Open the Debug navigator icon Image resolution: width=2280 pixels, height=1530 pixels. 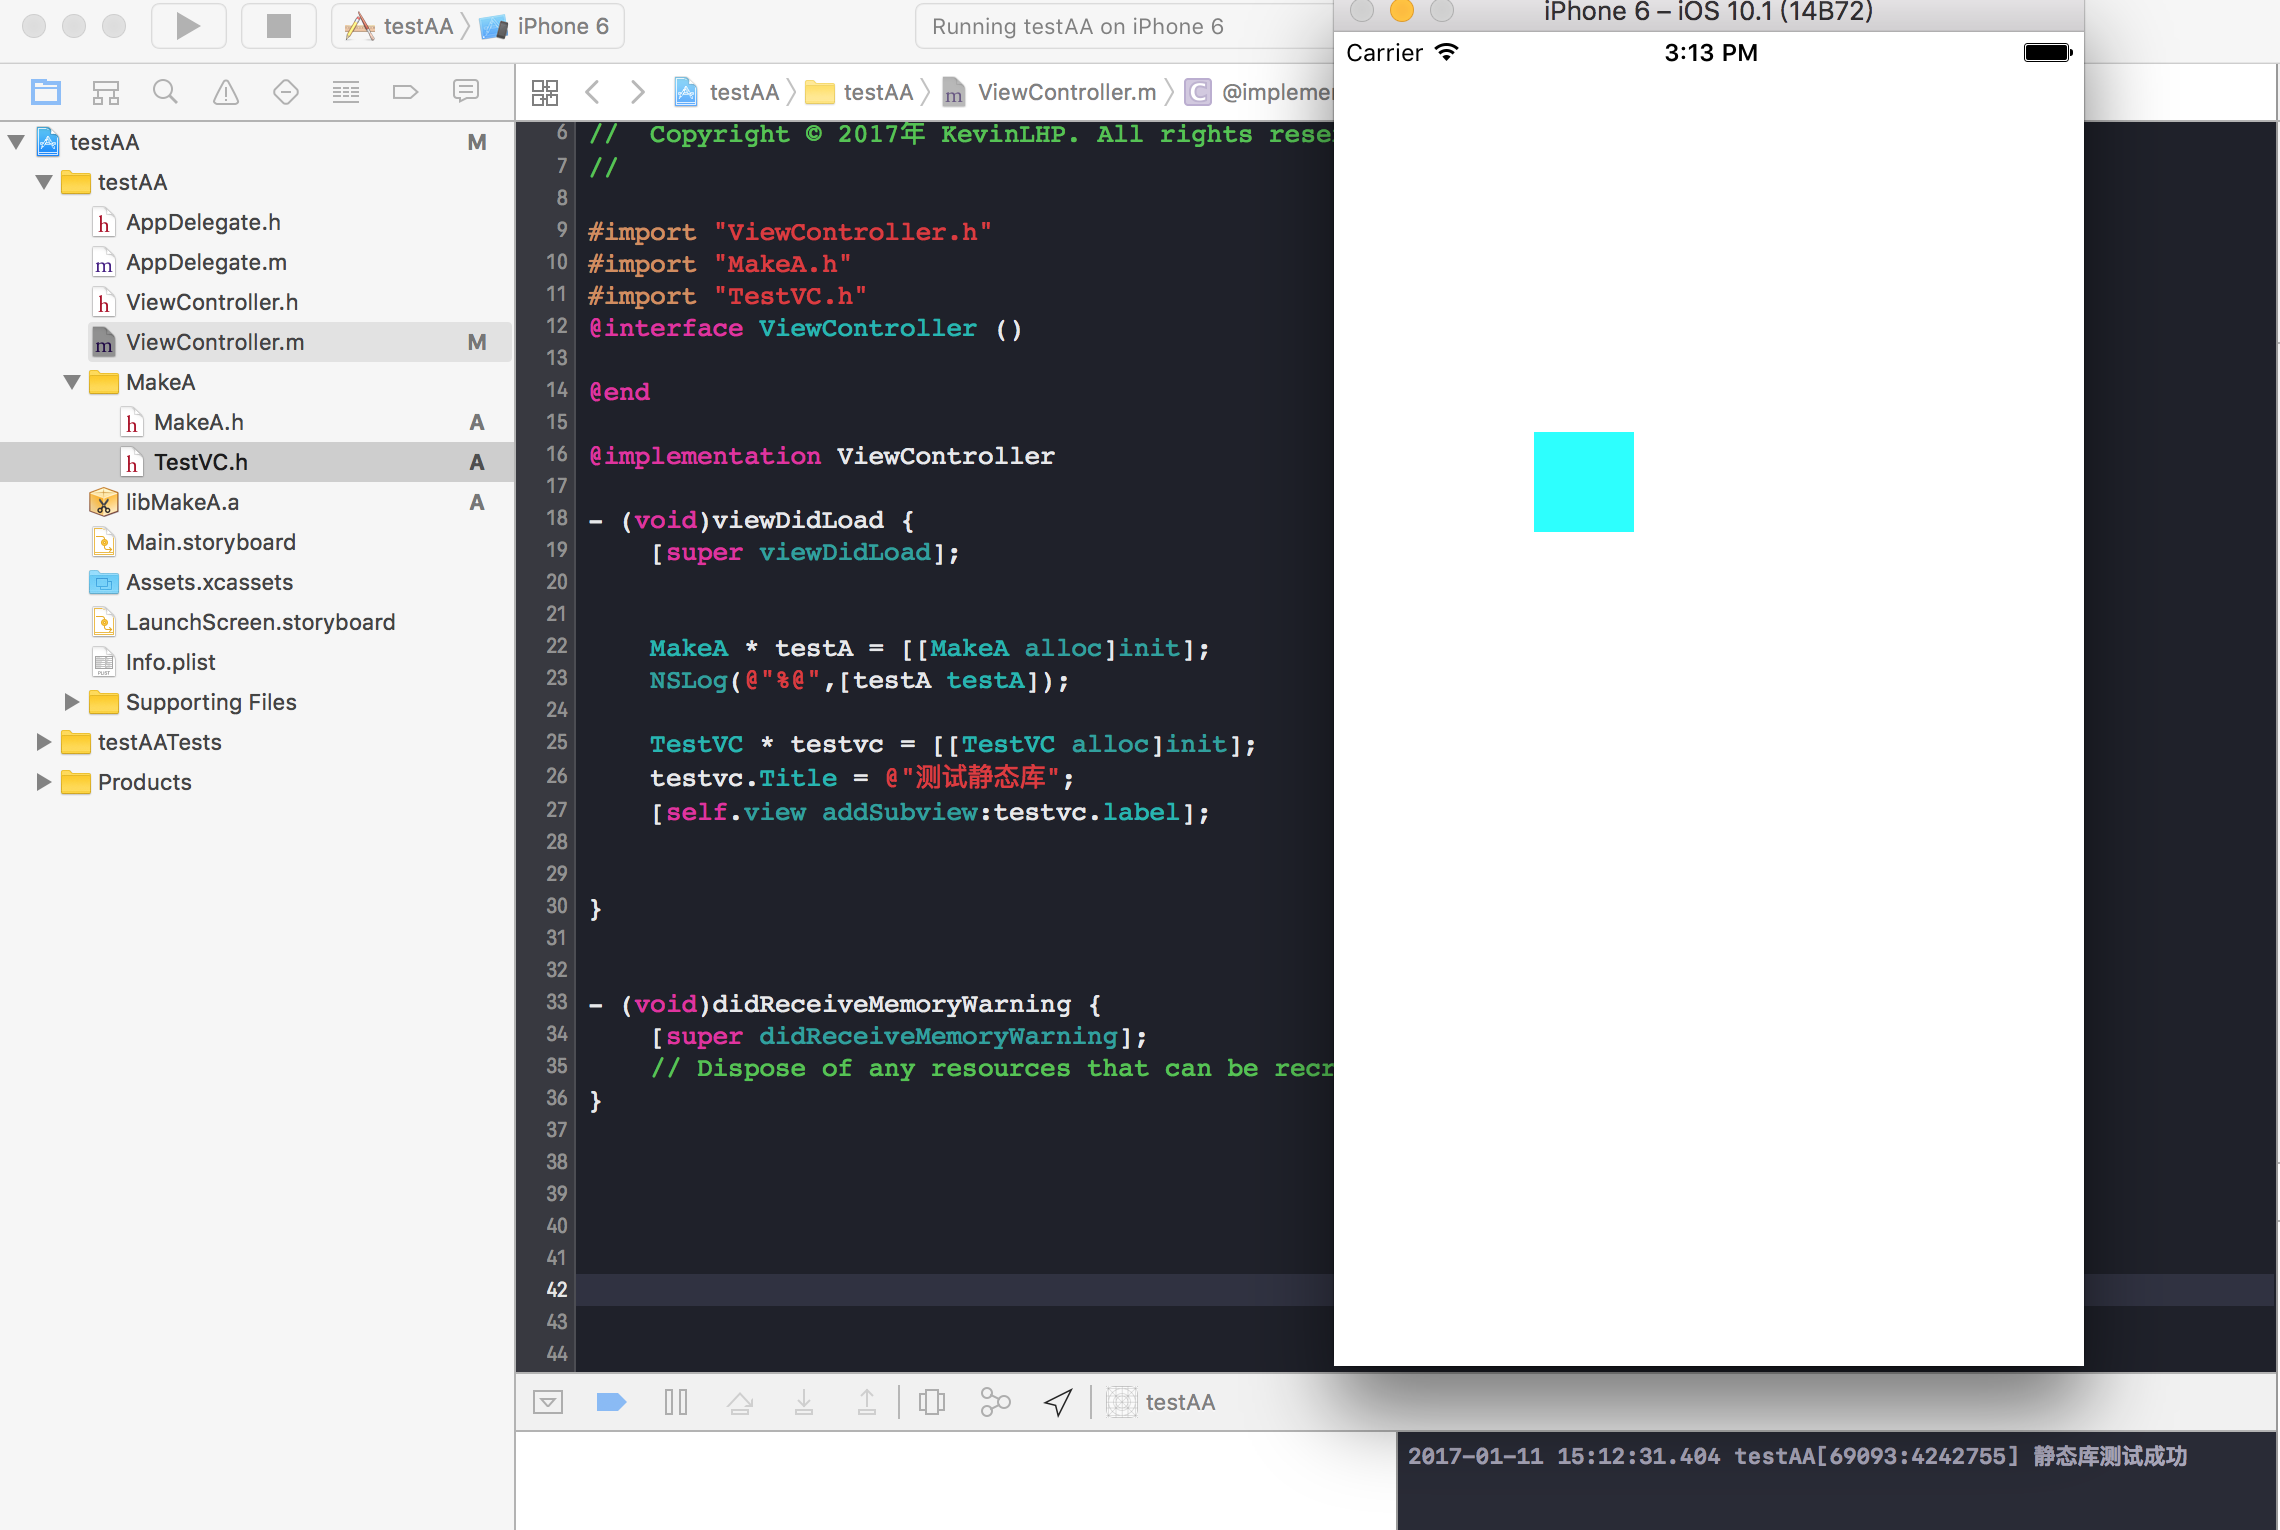click(x=346, y=92)
